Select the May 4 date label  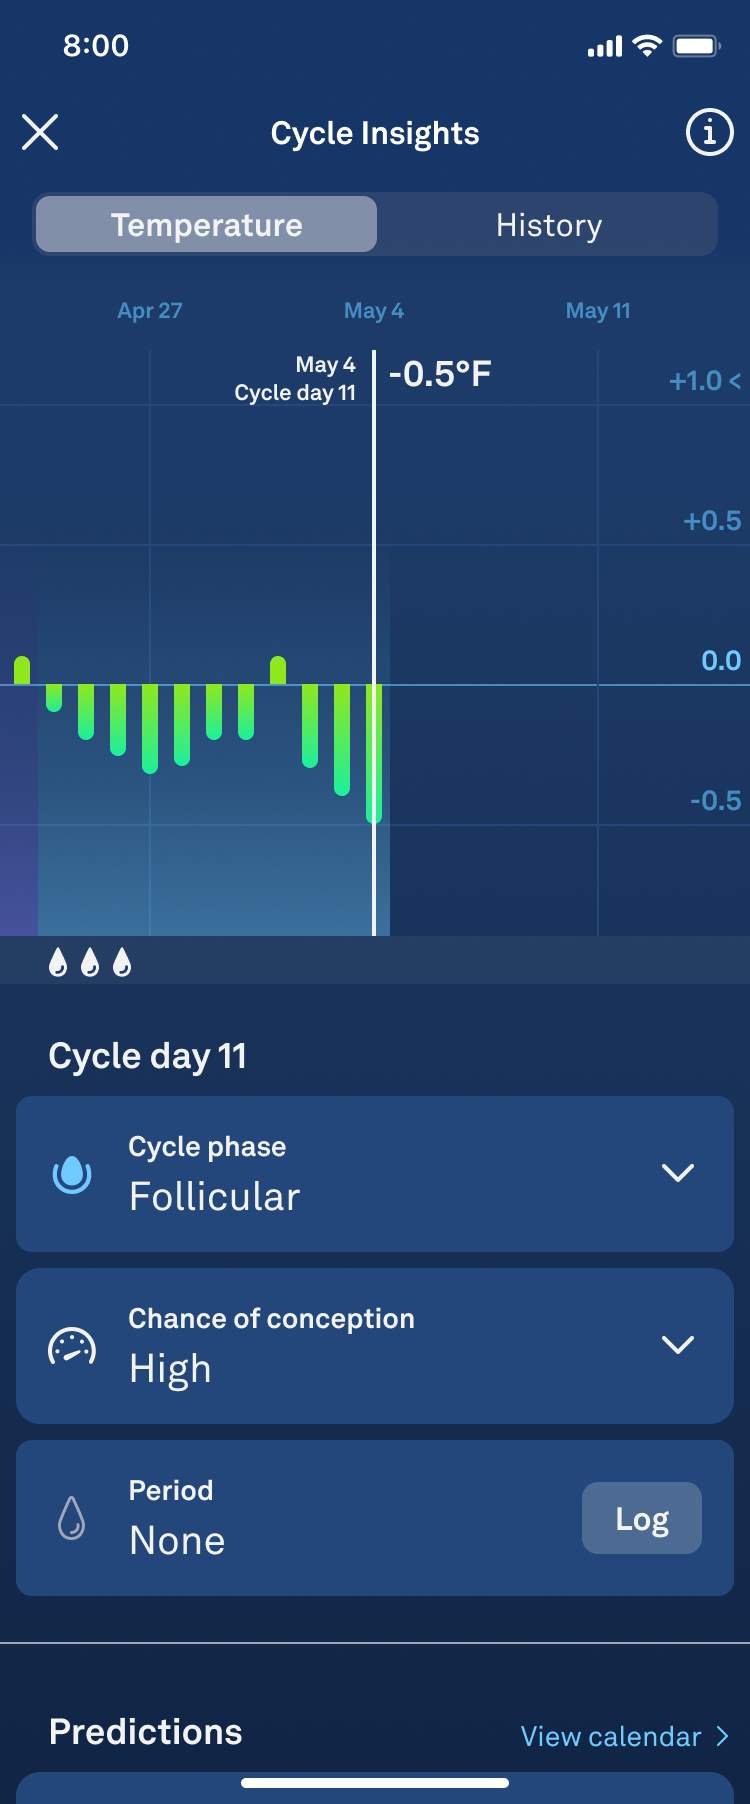pyautogui.click(x=374, y=311)
